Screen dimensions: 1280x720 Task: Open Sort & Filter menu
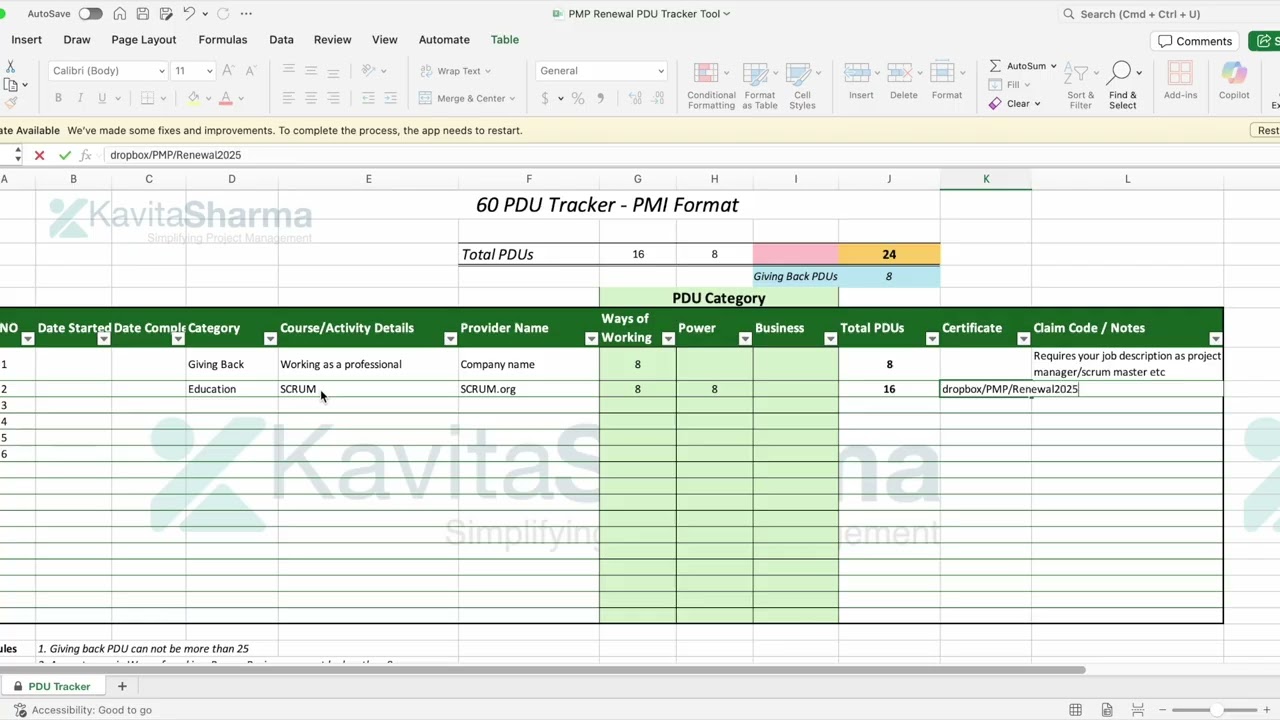pos(1080,85)
